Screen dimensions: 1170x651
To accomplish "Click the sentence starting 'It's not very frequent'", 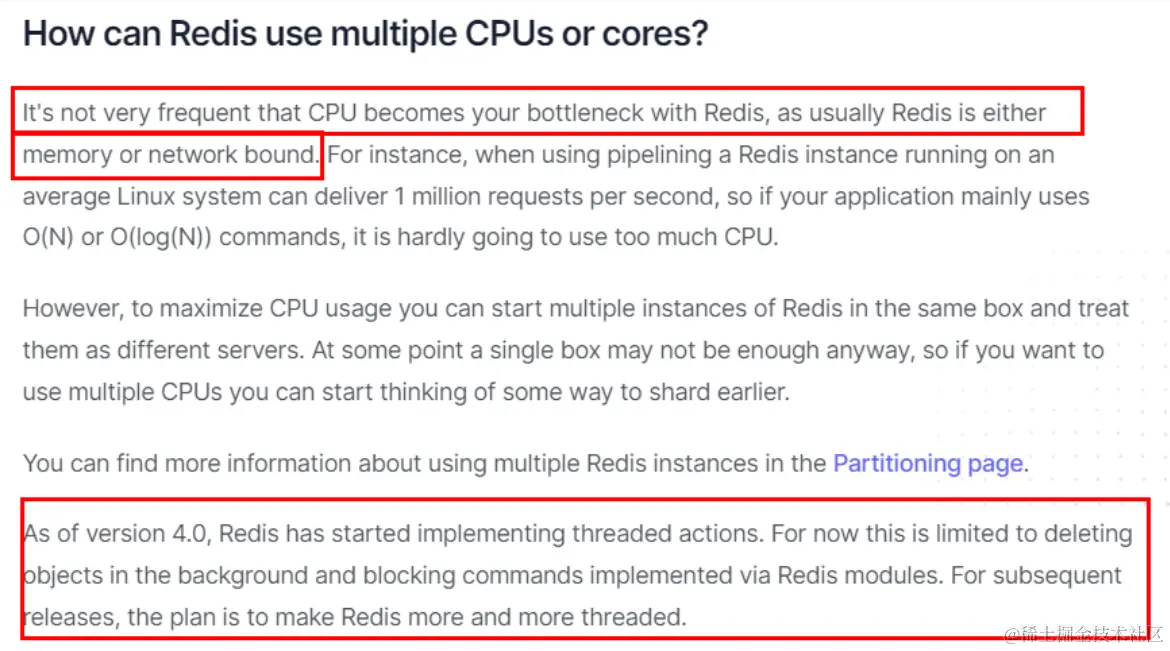I will pyautogui.click(x=534, y=133).
